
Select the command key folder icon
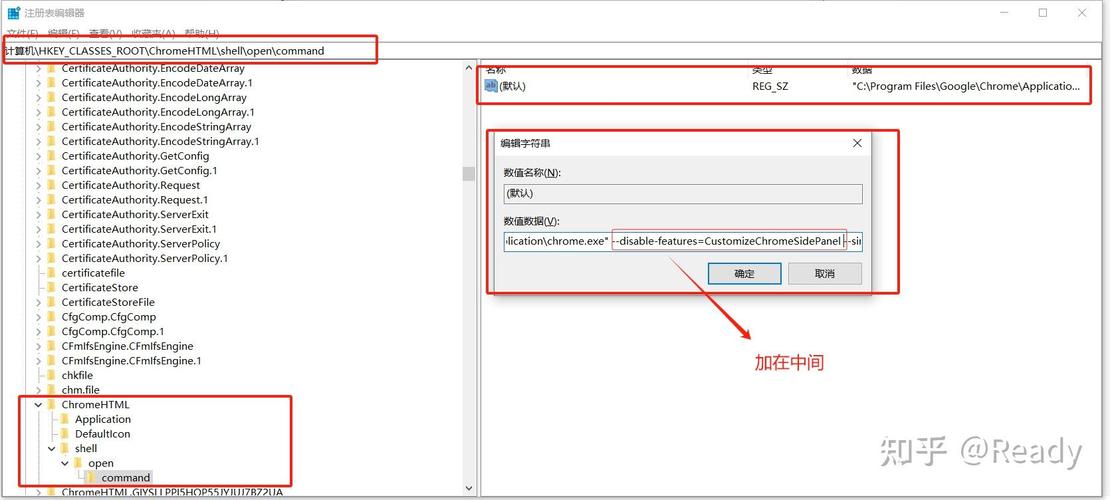click(91, 477)
